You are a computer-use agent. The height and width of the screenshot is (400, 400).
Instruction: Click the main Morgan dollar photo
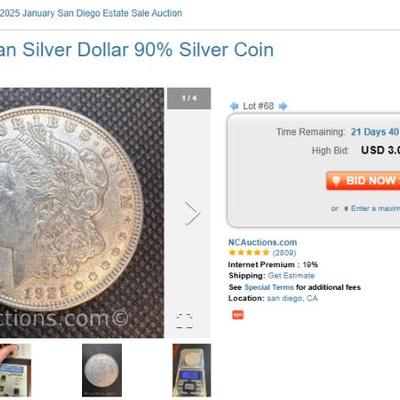coord(82,213)
